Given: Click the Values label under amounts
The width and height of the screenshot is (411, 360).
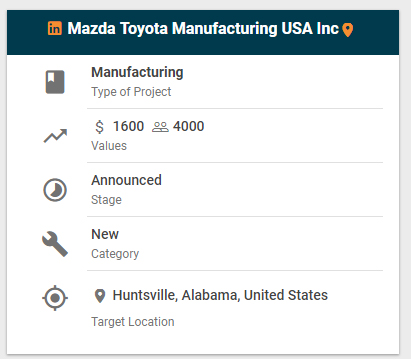Looking at the screenshot, I should pyautogui.click(x=109, y=146).
